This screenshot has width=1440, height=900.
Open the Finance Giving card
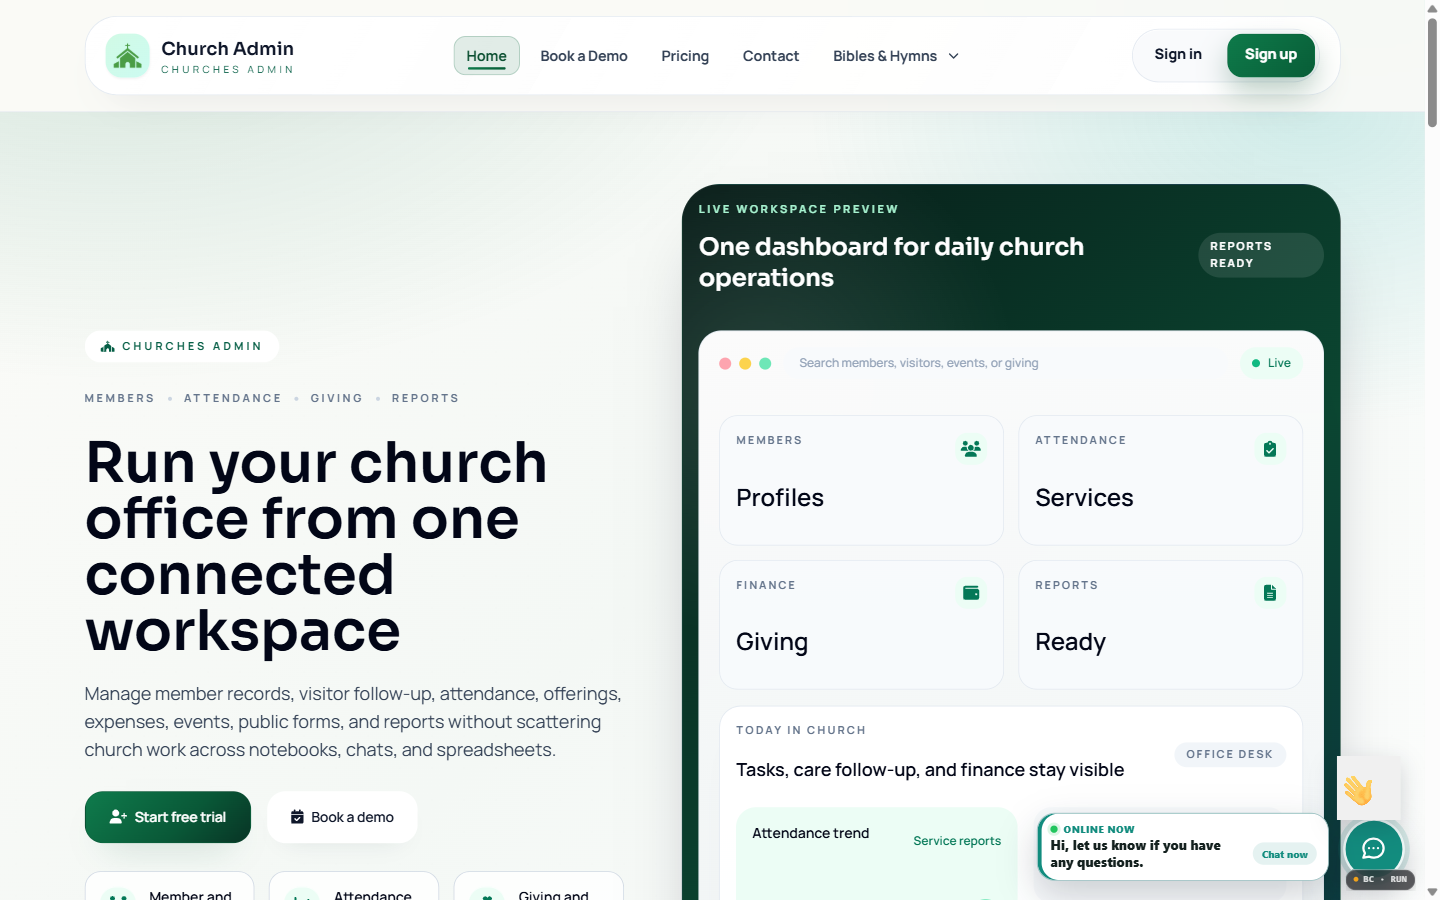861,624
